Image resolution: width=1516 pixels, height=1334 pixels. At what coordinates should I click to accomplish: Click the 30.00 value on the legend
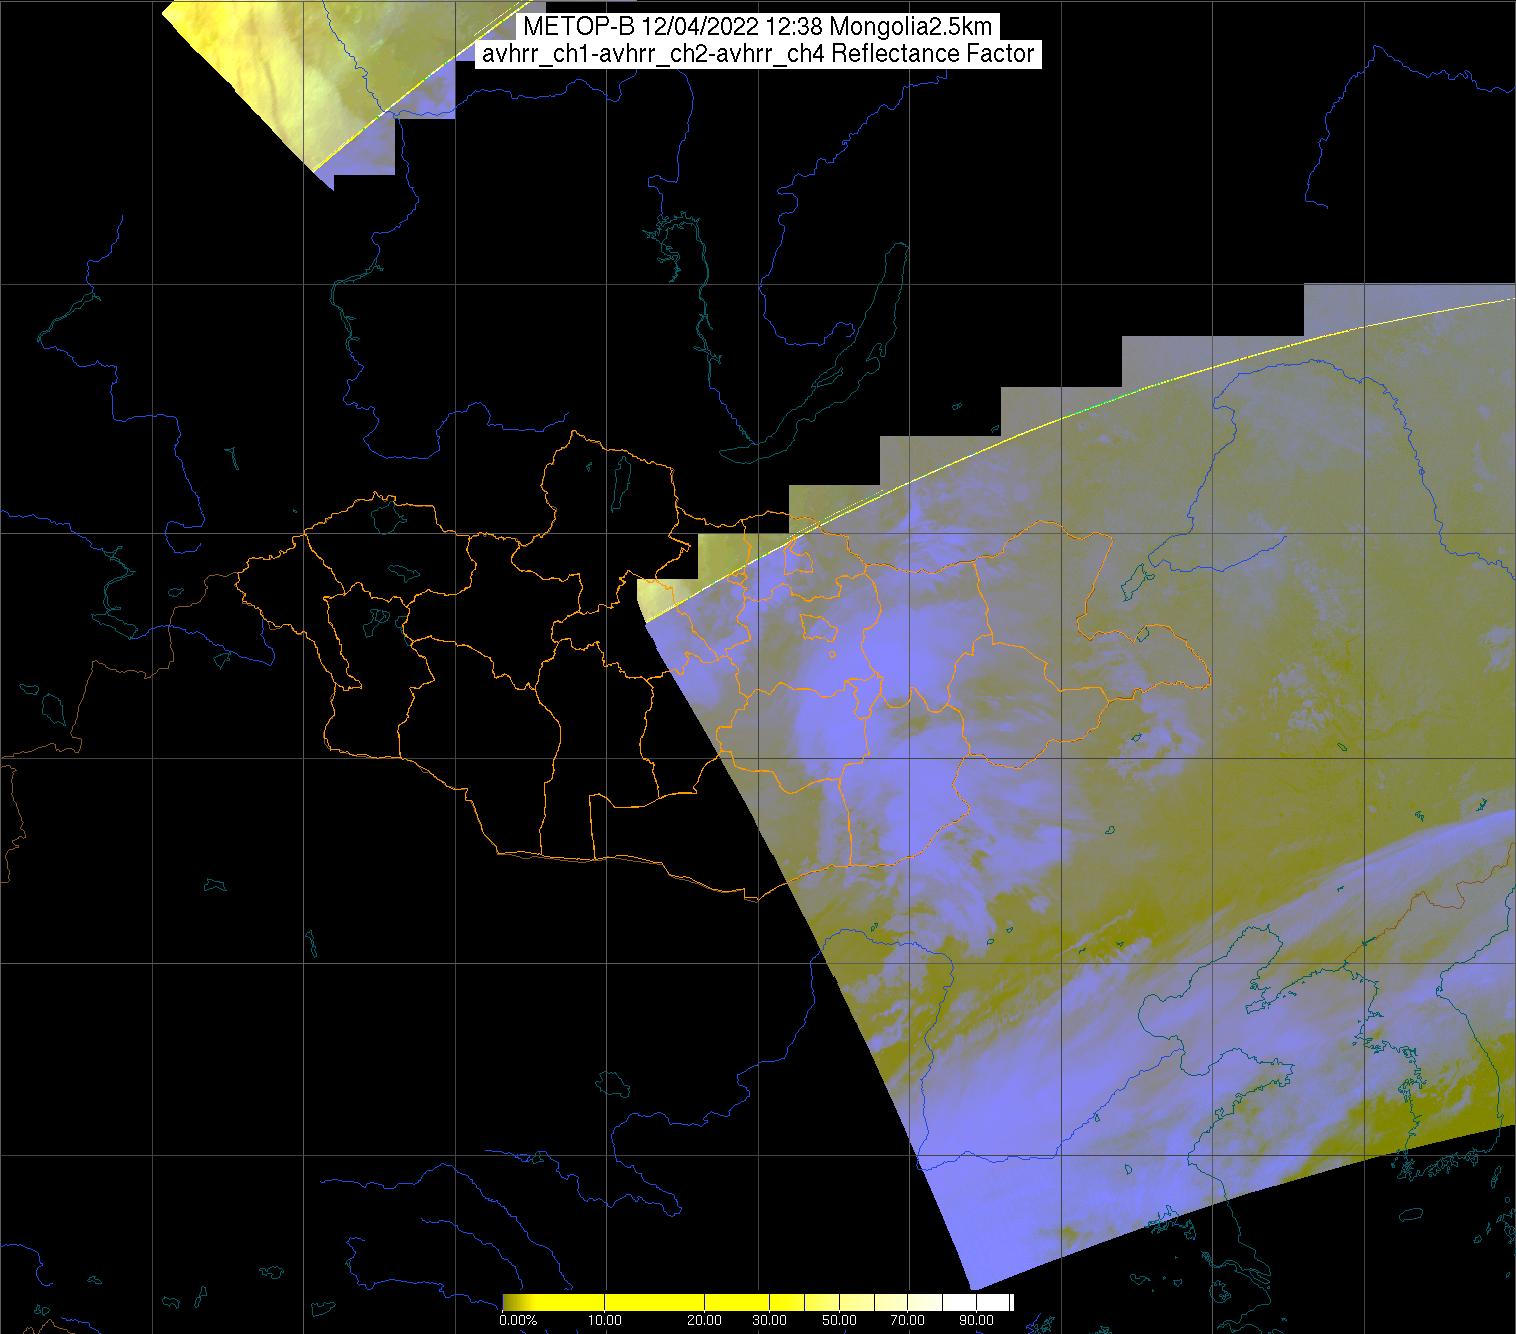(773, 1321)
